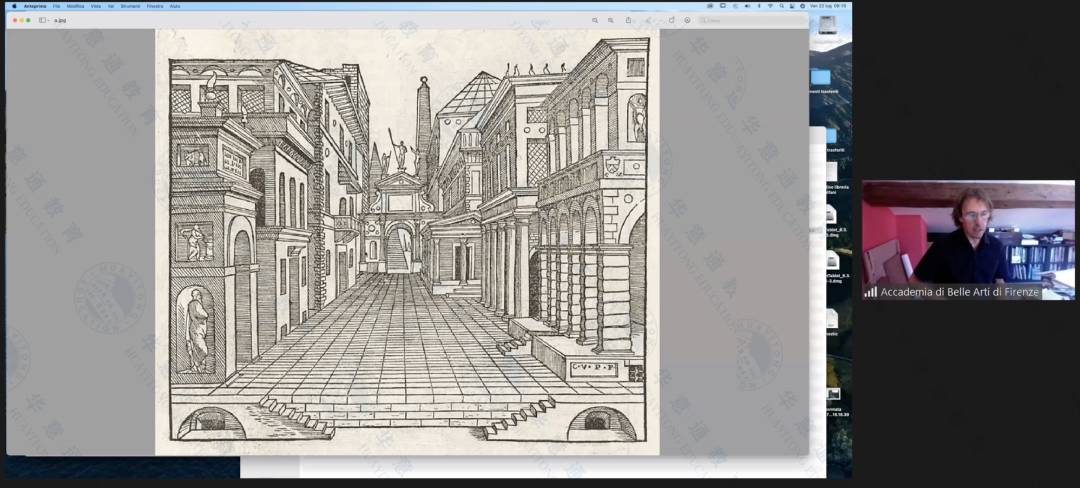Open Control Center in menu bar
Image resolution: width=1080 pixels, height=488 pixels.
tap(792, 6)
